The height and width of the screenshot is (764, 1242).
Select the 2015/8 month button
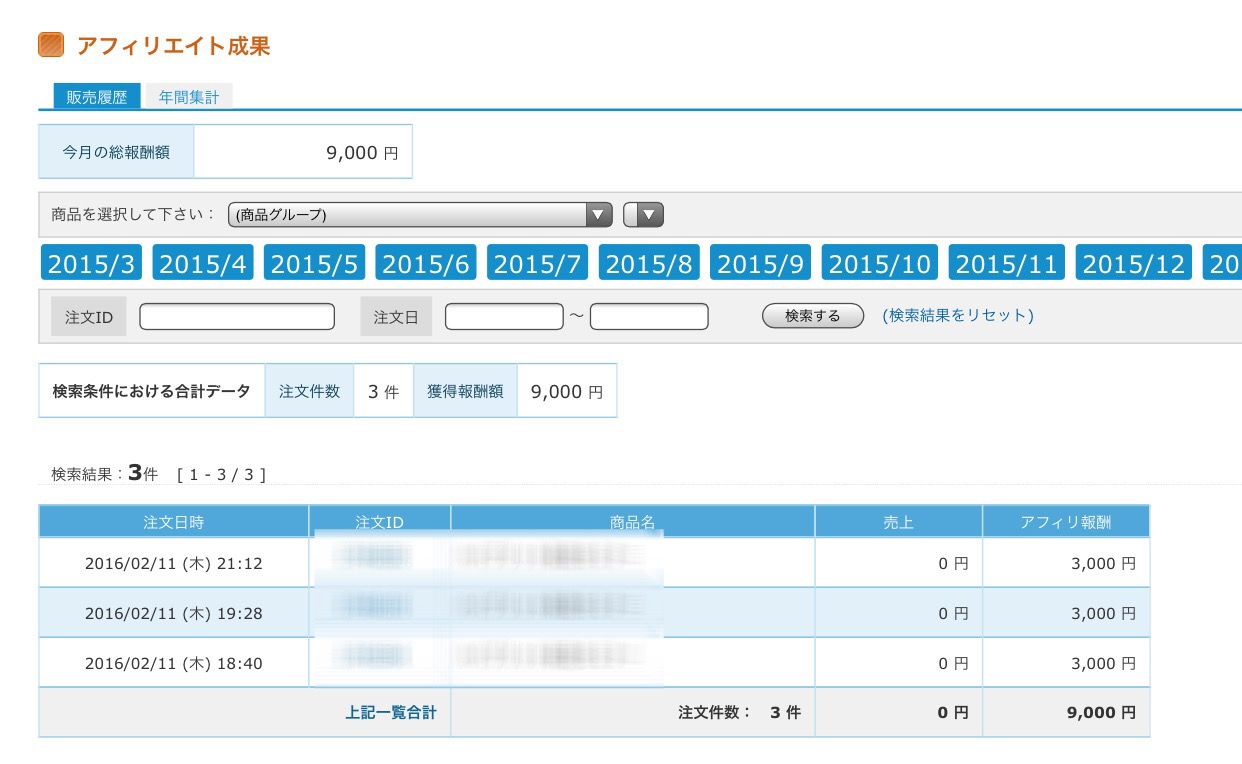tap(649, 264)
